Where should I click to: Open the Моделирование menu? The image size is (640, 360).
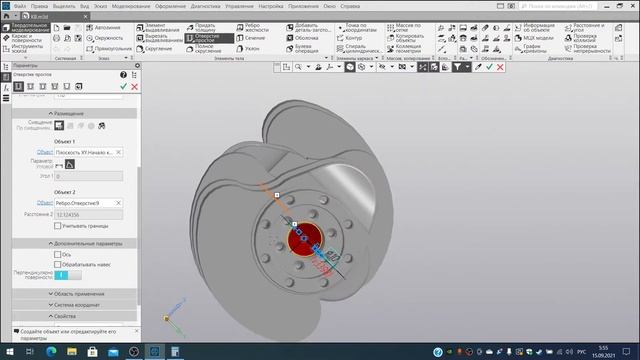click(x=131, y=6)
